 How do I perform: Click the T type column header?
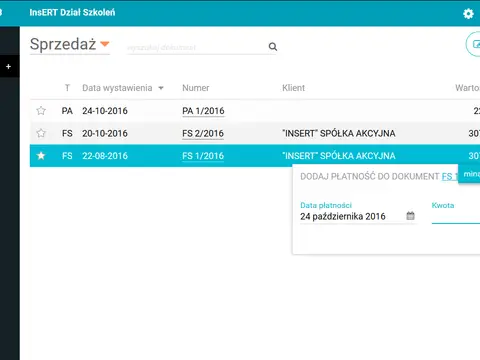pyautogui.click(x=67, y=88)
